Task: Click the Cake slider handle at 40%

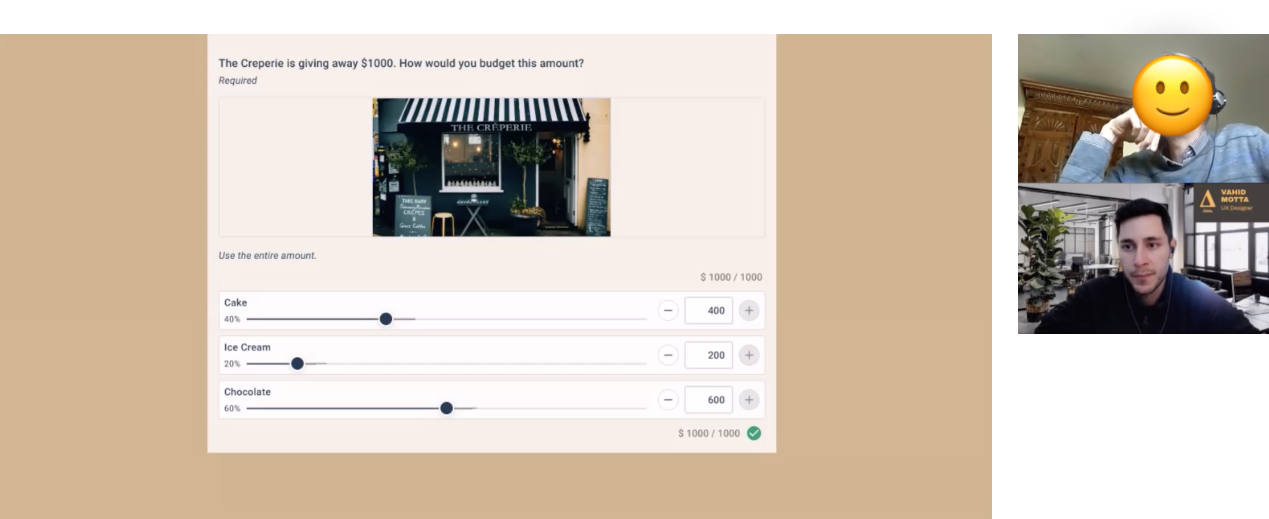Action: pos(386,319)
